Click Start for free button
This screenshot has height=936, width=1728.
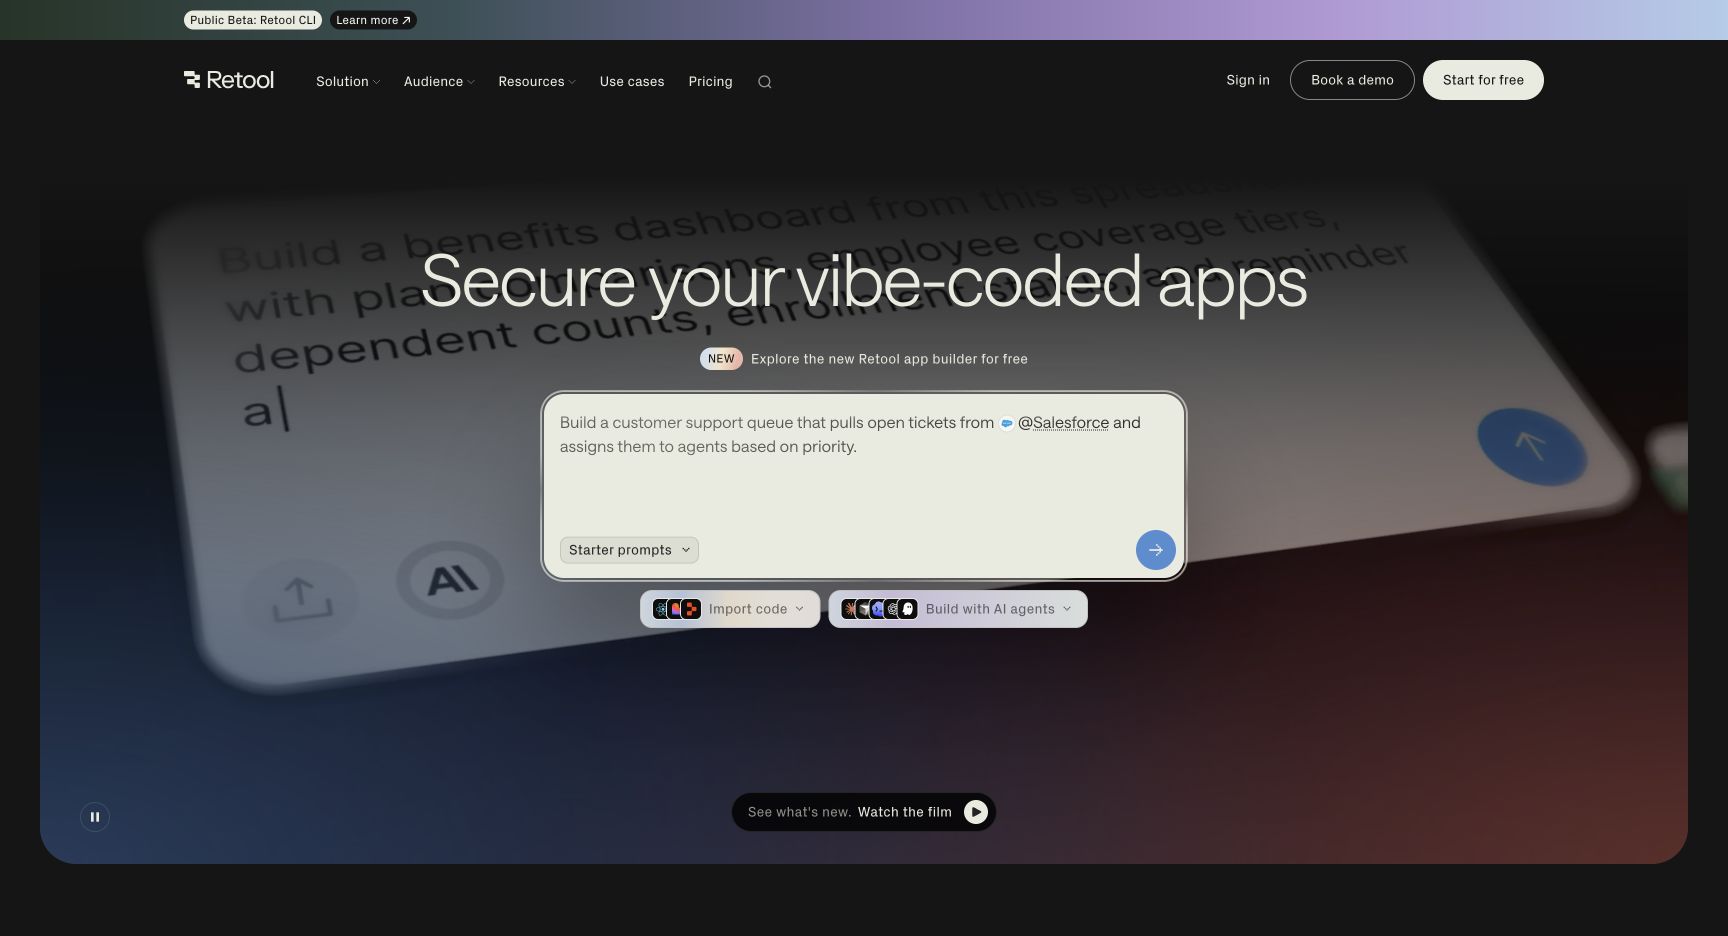pos(1483,80)
